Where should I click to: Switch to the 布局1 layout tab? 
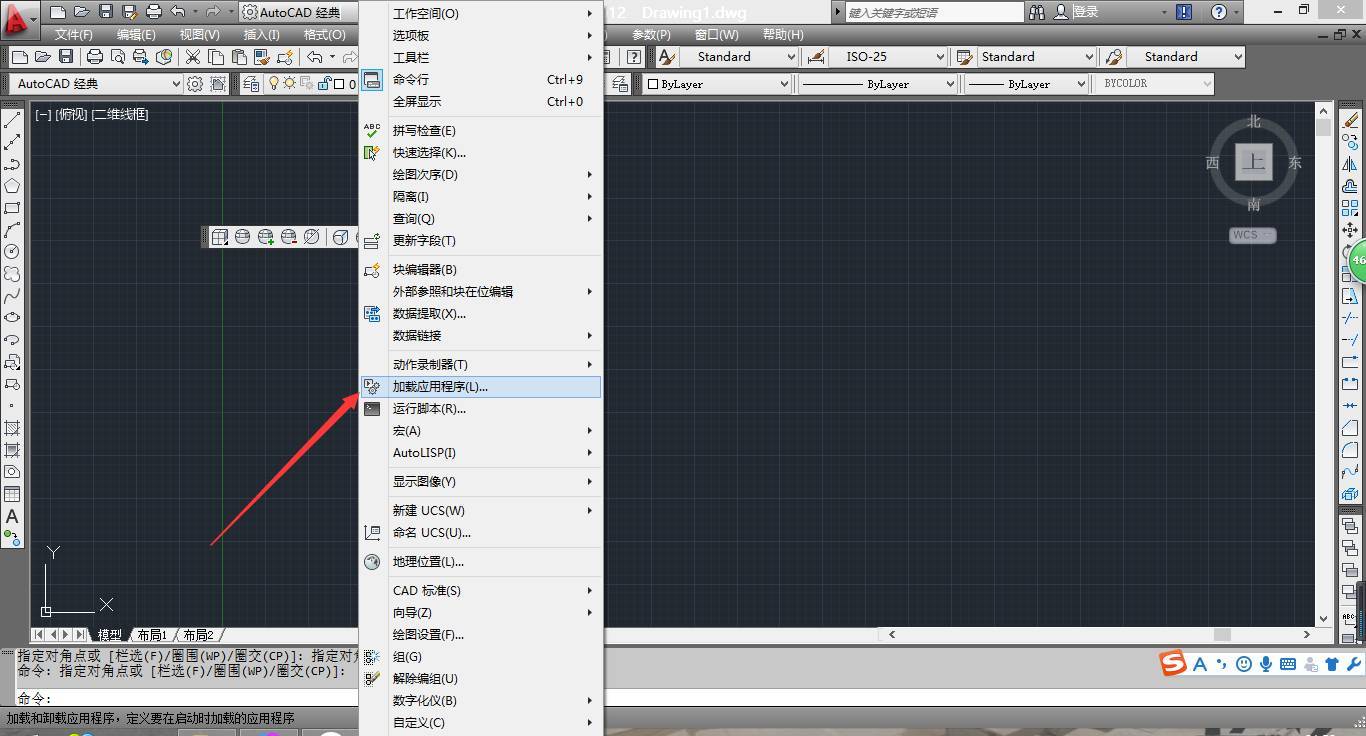tap(150, 634)
